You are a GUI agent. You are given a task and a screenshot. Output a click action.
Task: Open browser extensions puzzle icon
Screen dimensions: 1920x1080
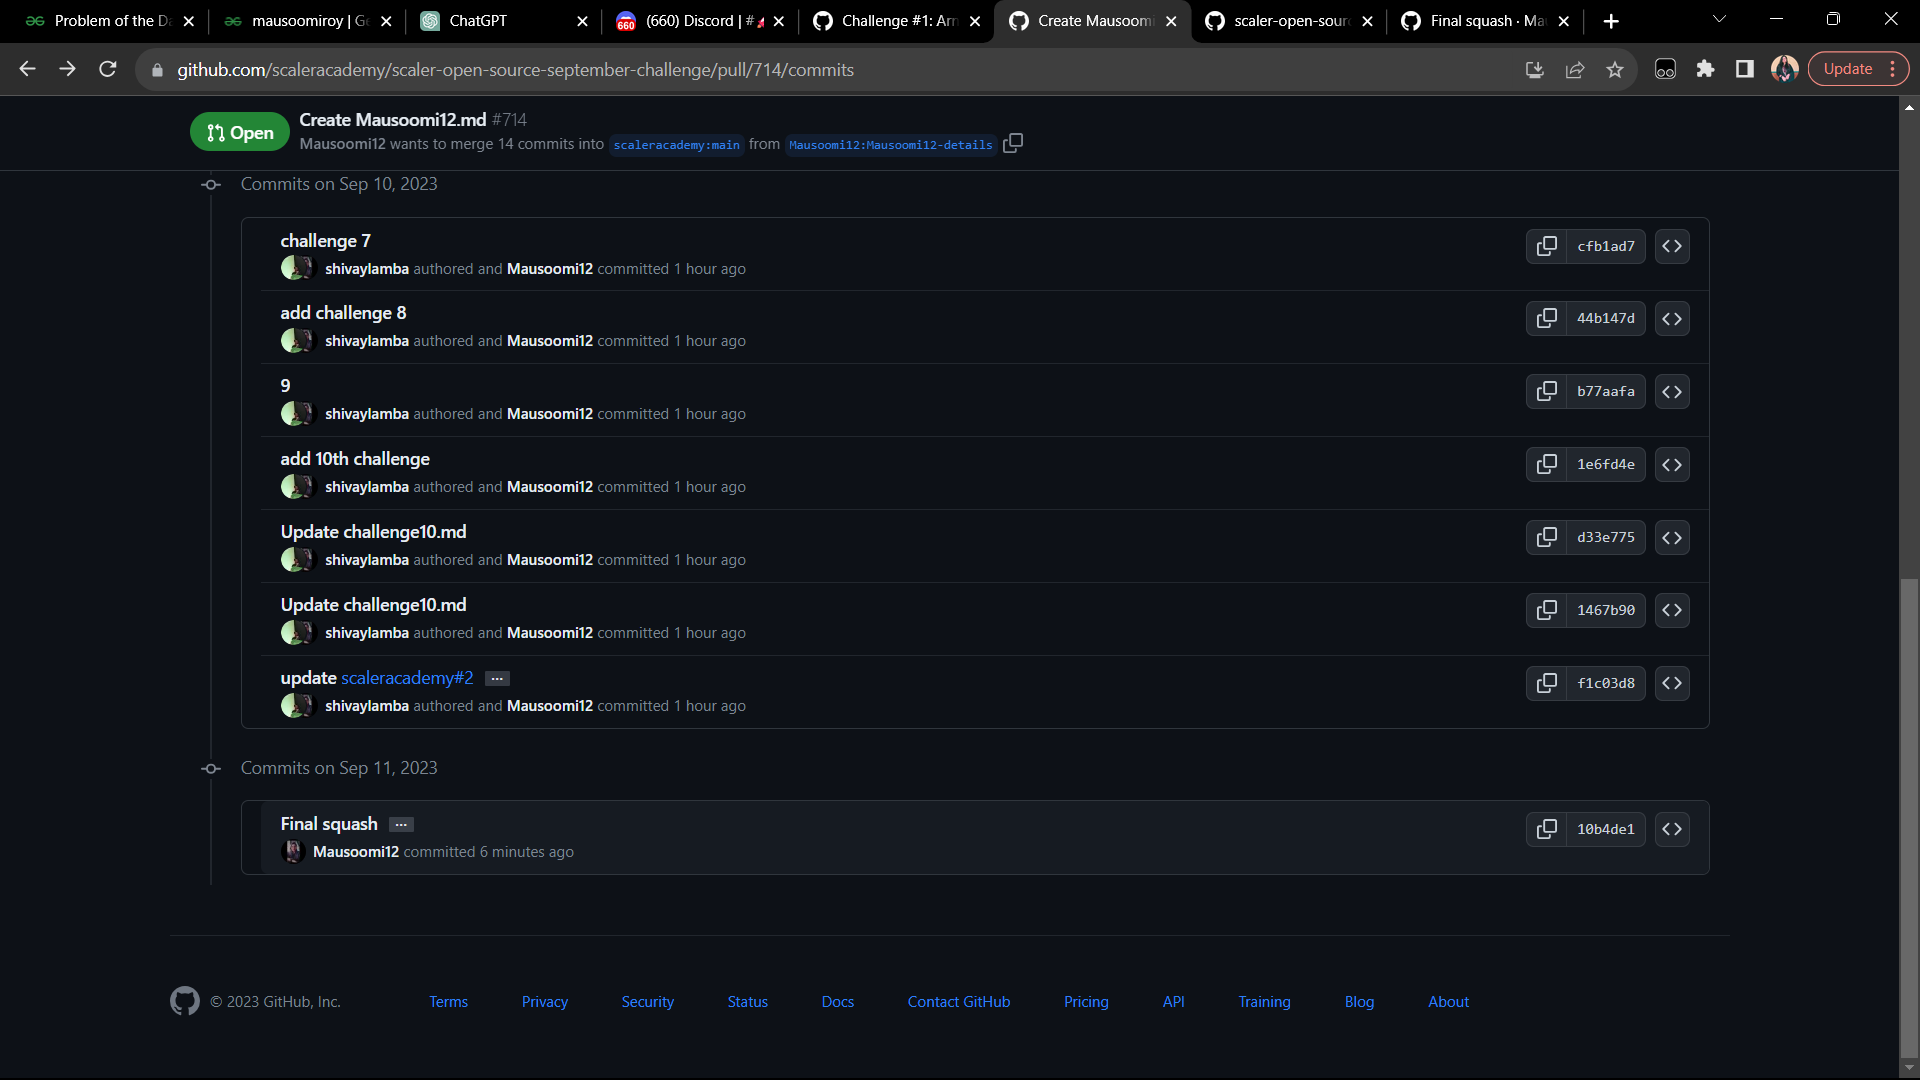pos(1705,69)
